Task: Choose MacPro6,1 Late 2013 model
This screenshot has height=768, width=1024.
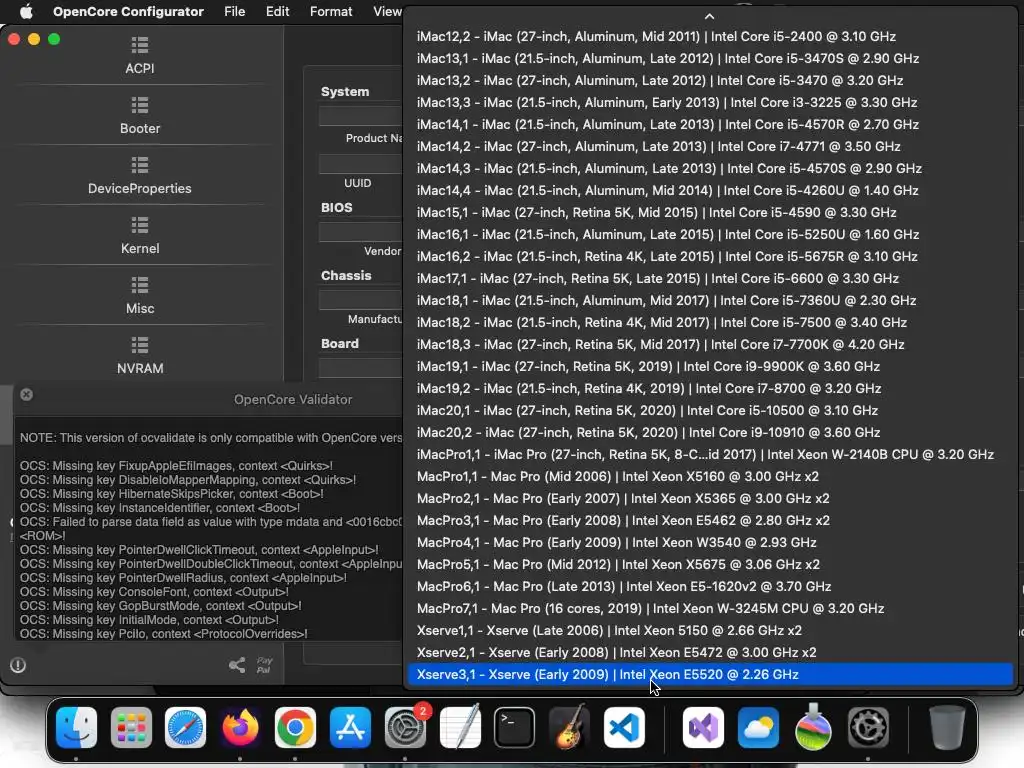Action: coord(710,586)
